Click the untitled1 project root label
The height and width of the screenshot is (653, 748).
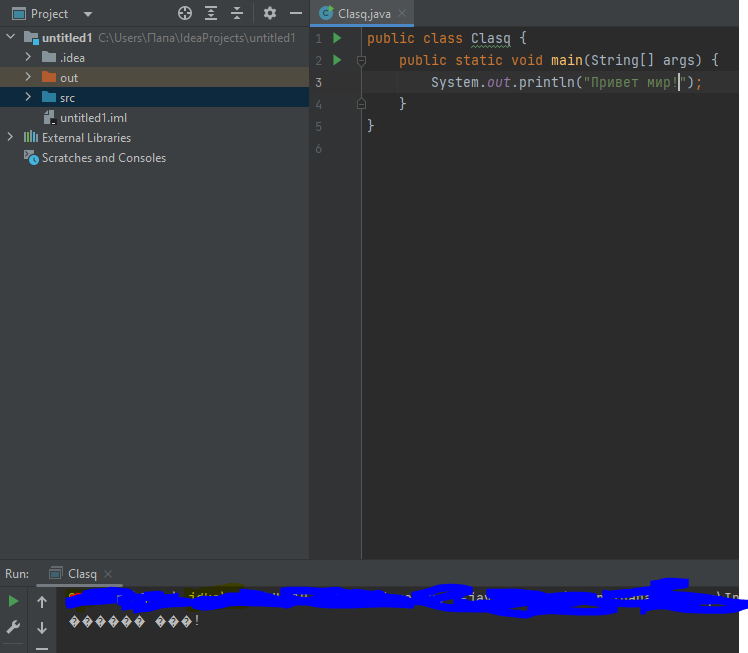67,38
